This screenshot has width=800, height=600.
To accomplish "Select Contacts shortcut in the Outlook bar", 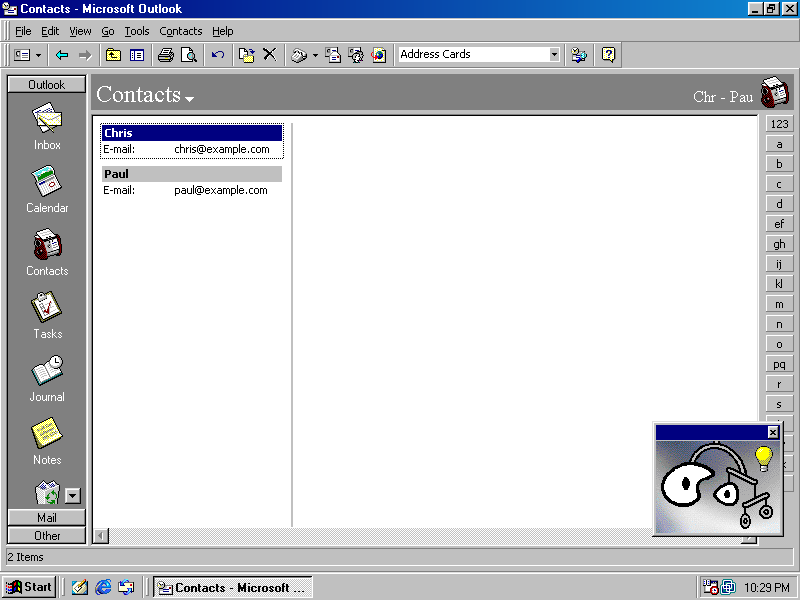I will tap(47, 253).
